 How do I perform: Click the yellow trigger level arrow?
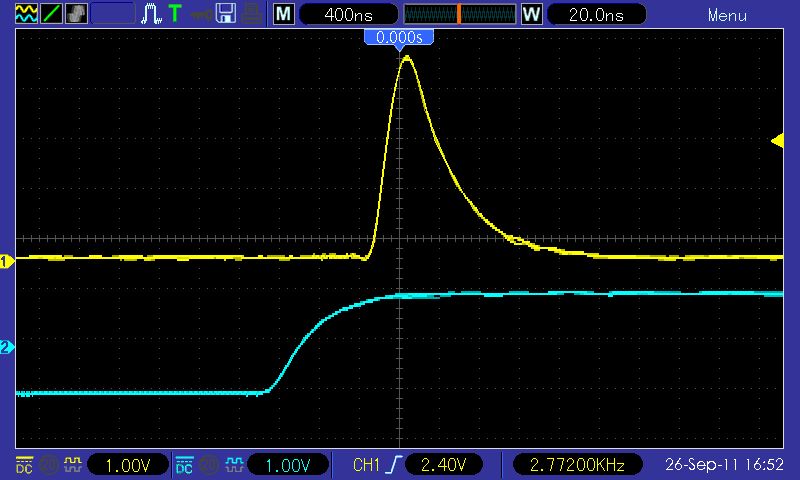[777, 140]
